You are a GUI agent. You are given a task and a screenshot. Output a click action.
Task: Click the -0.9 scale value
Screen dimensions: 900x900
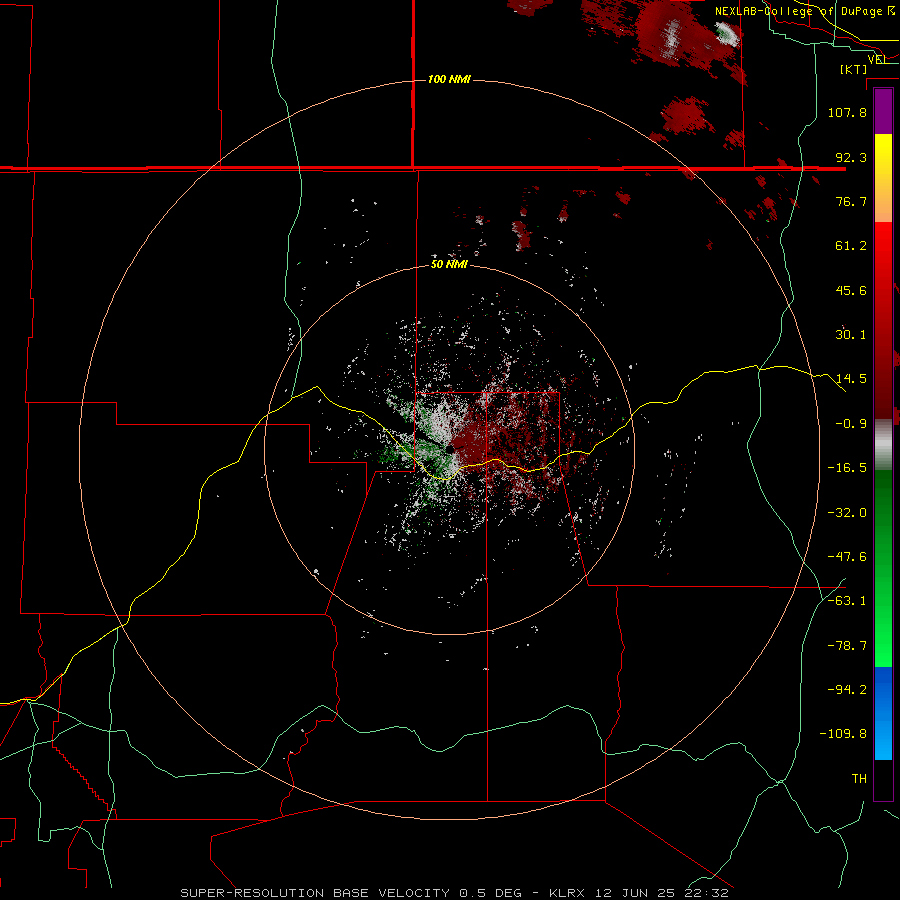pyautogui.click(x=851, y=424)
